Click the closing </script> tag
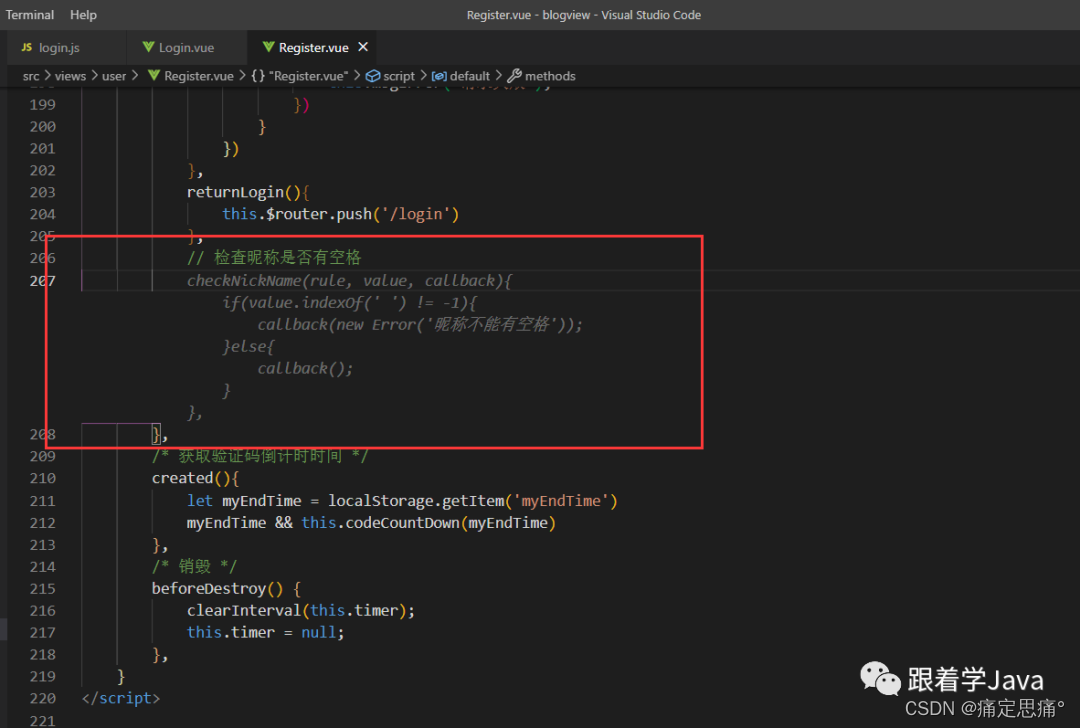 pos(121,698)
